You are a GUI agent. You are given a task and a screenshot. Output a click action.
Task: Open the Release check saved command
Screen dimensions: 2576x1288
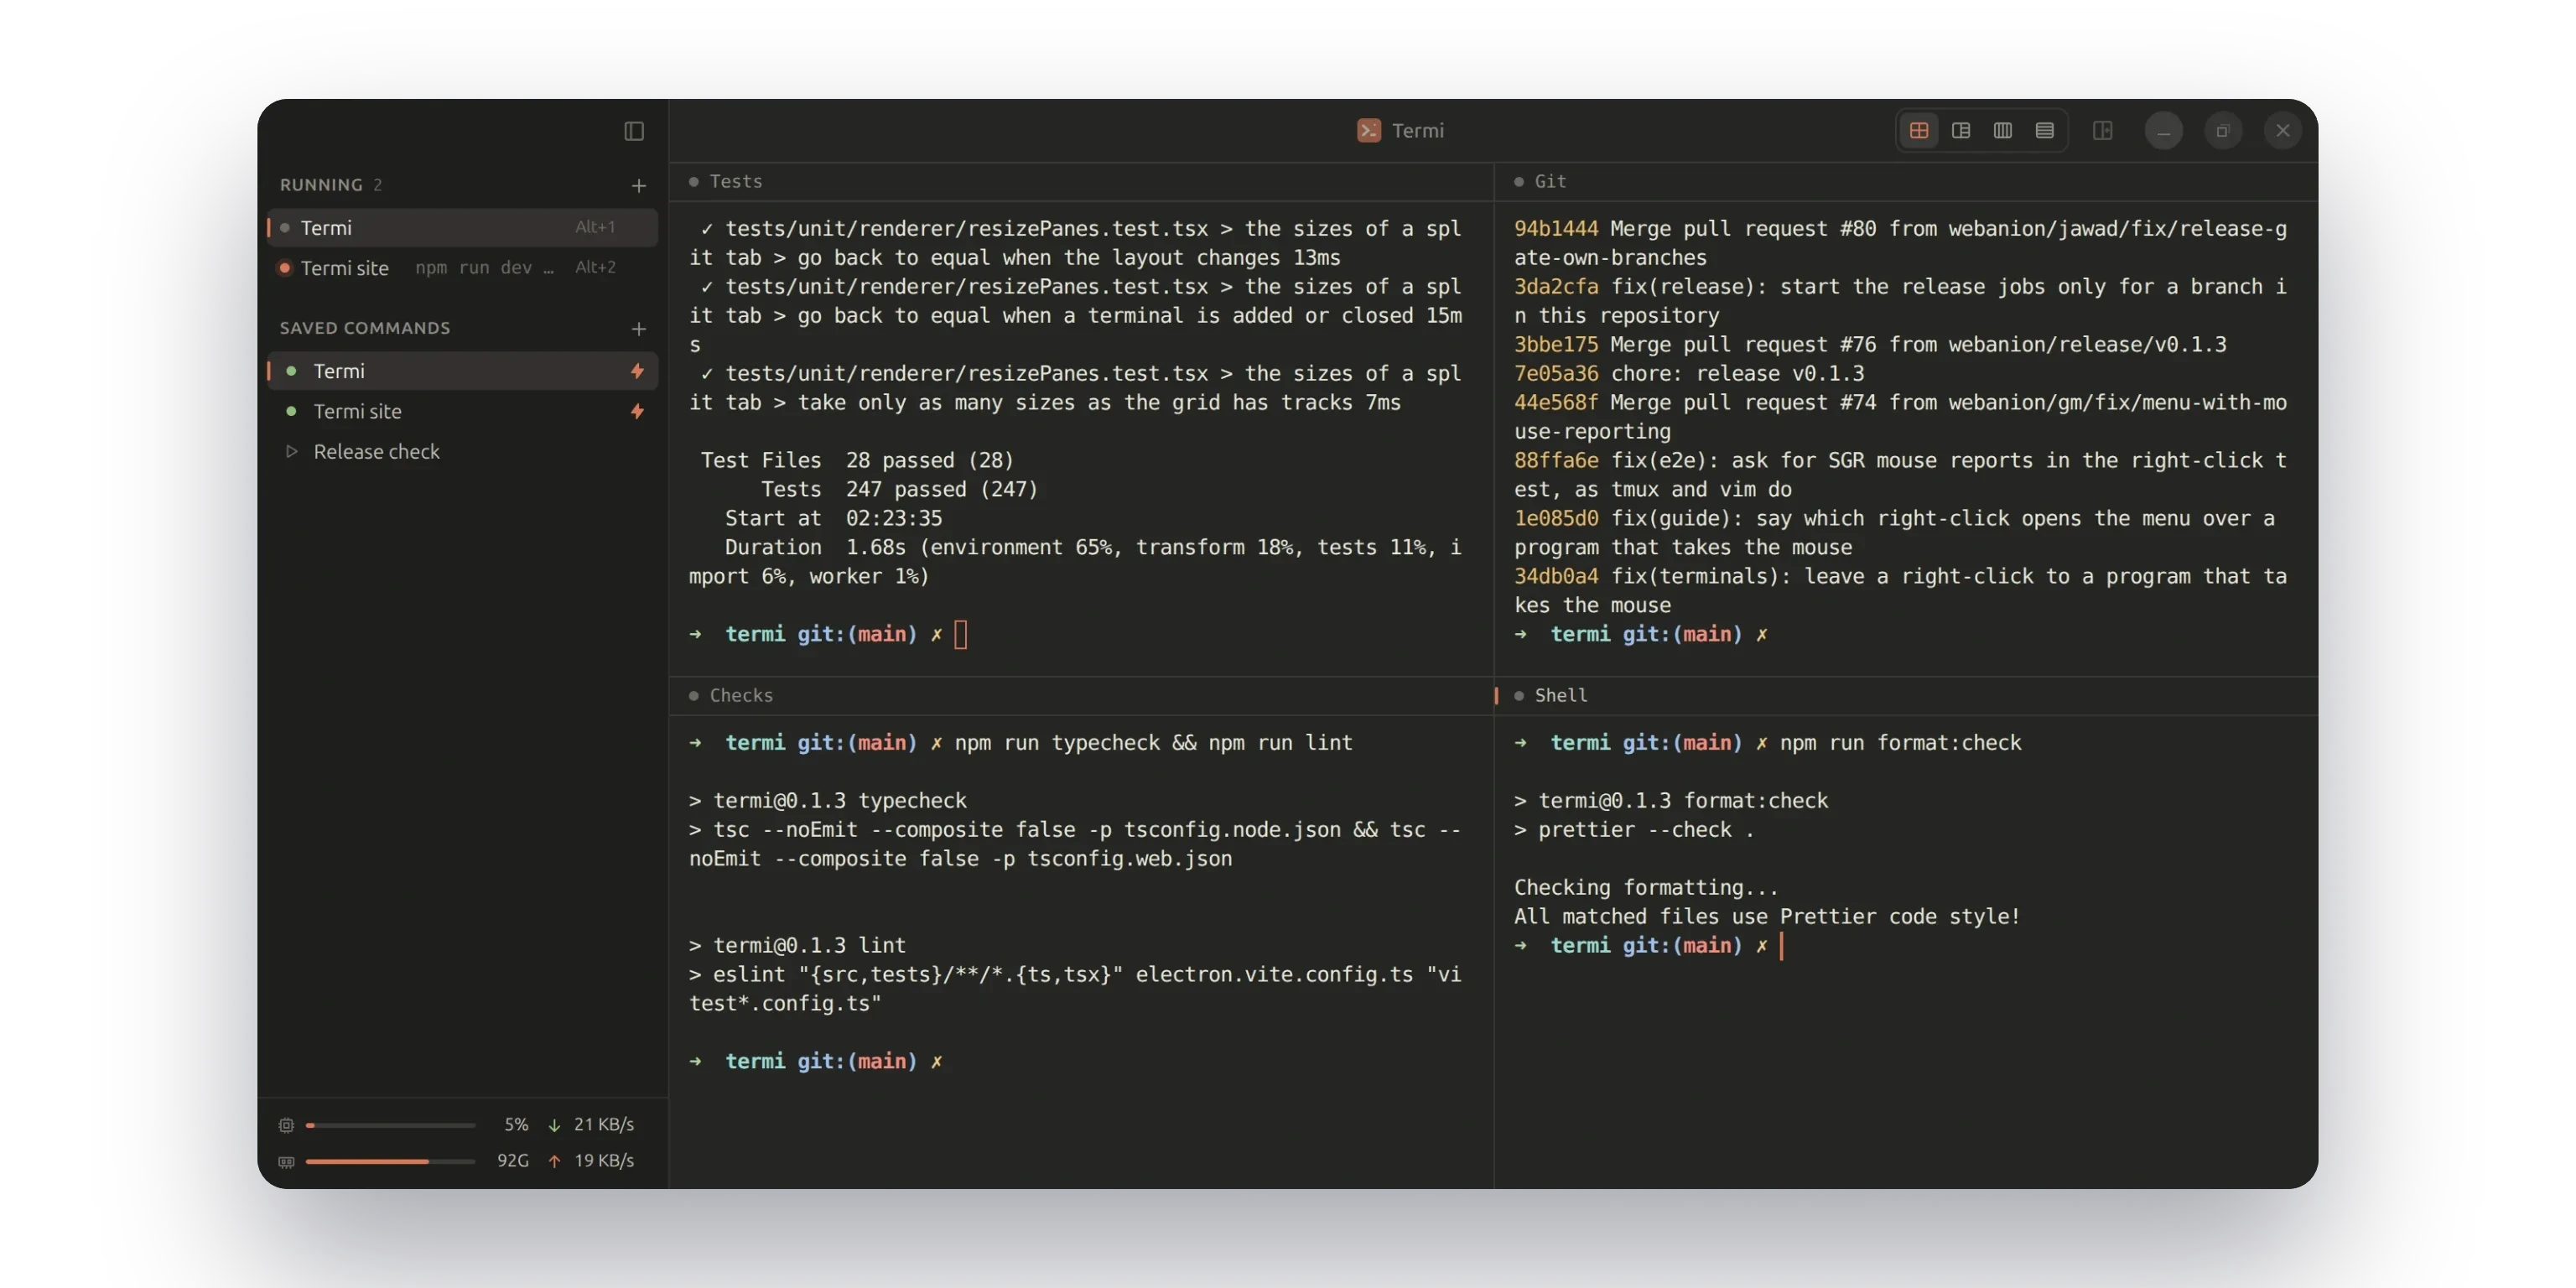click(x=462, y=452)
